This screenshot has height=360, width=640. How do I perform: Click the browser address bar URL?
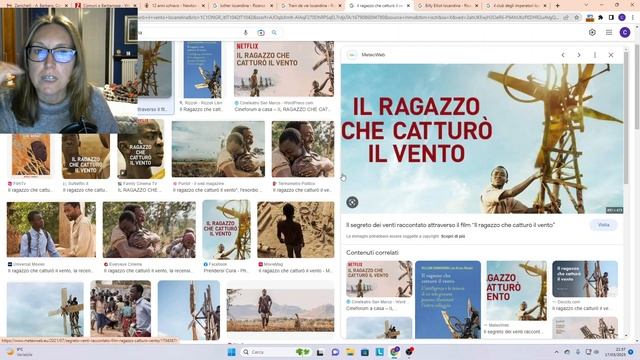(x=349, y=18)
